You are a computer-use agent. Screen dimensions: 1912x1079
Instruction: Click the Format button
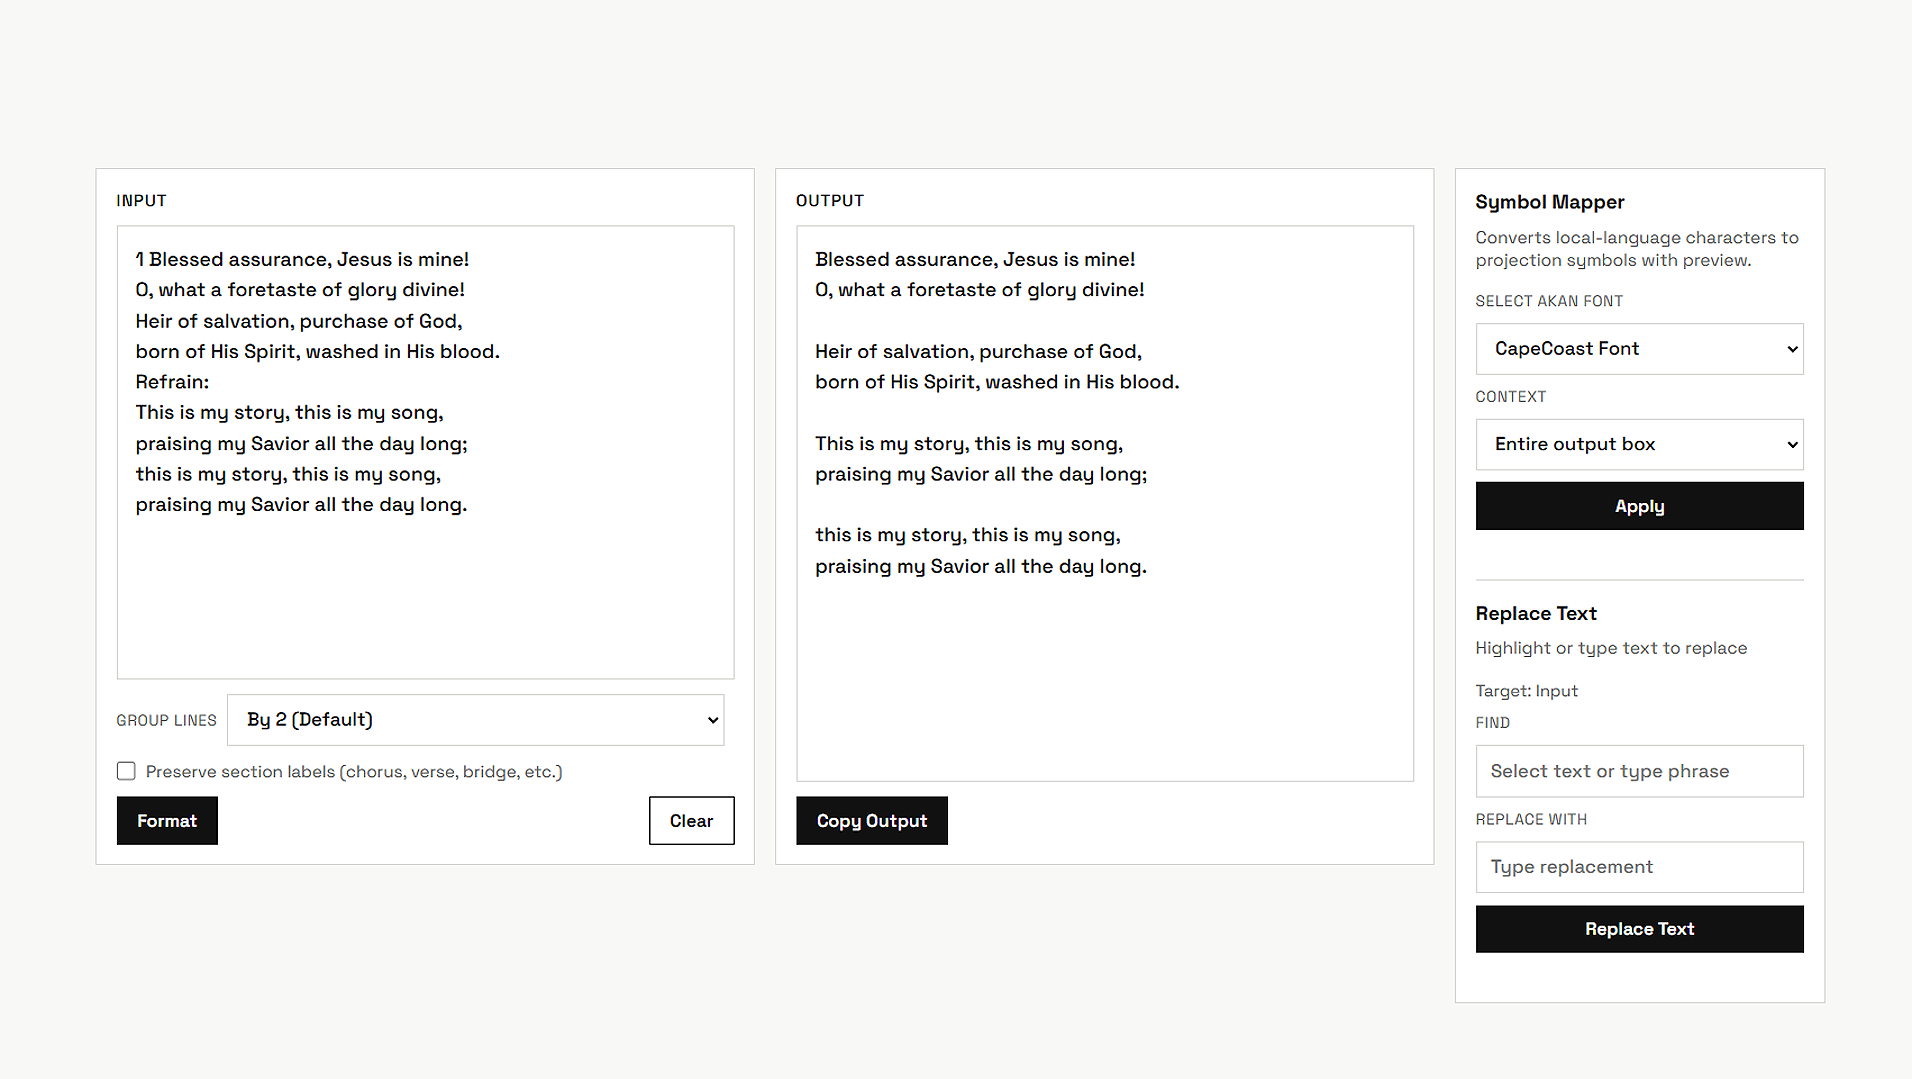click(x=167, y=821)
